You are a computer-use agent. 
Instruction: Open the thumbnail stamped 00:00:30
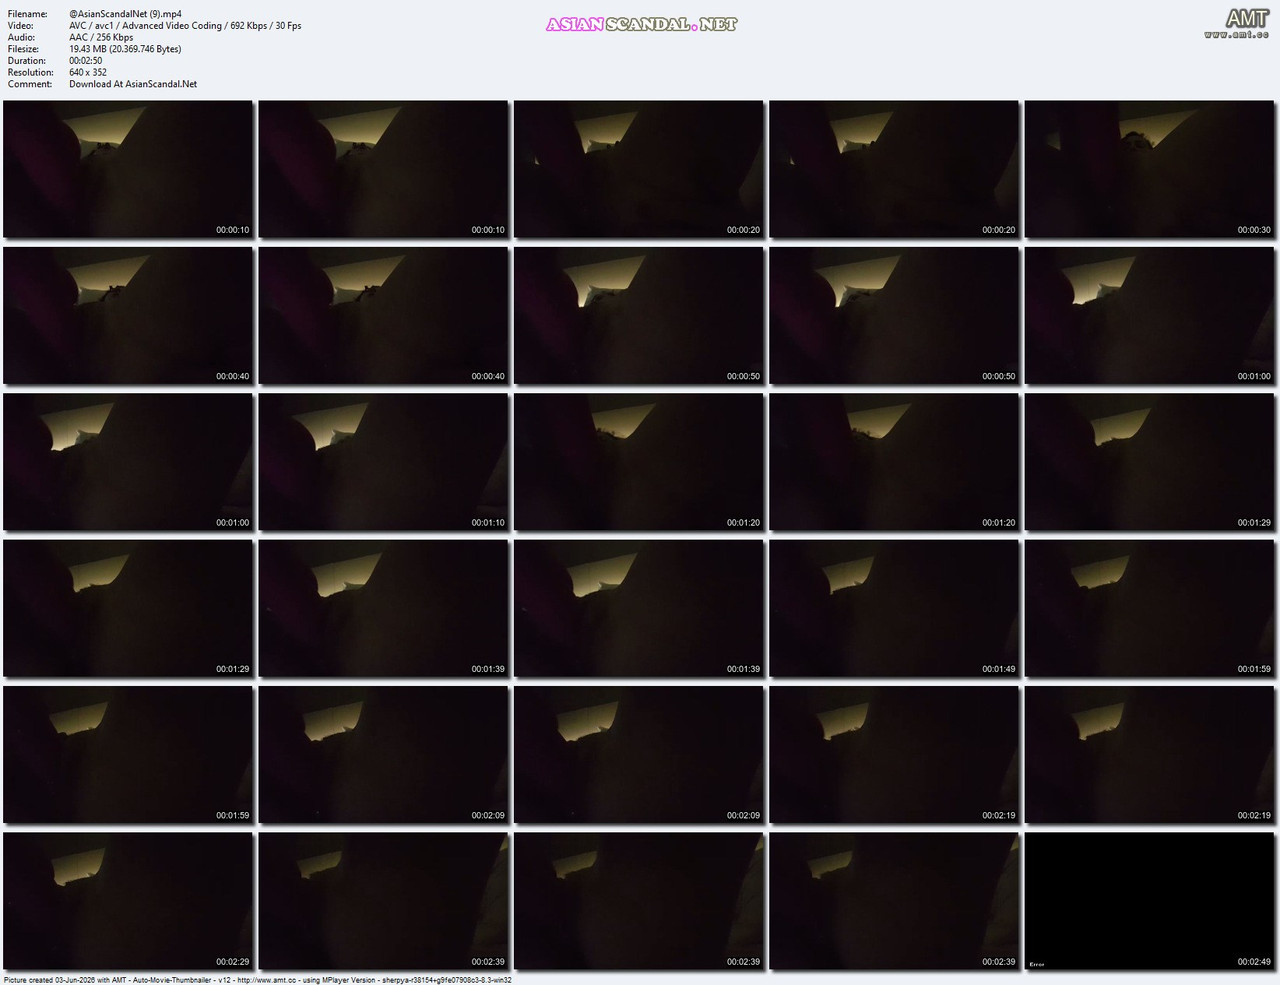click(1149, 169)
